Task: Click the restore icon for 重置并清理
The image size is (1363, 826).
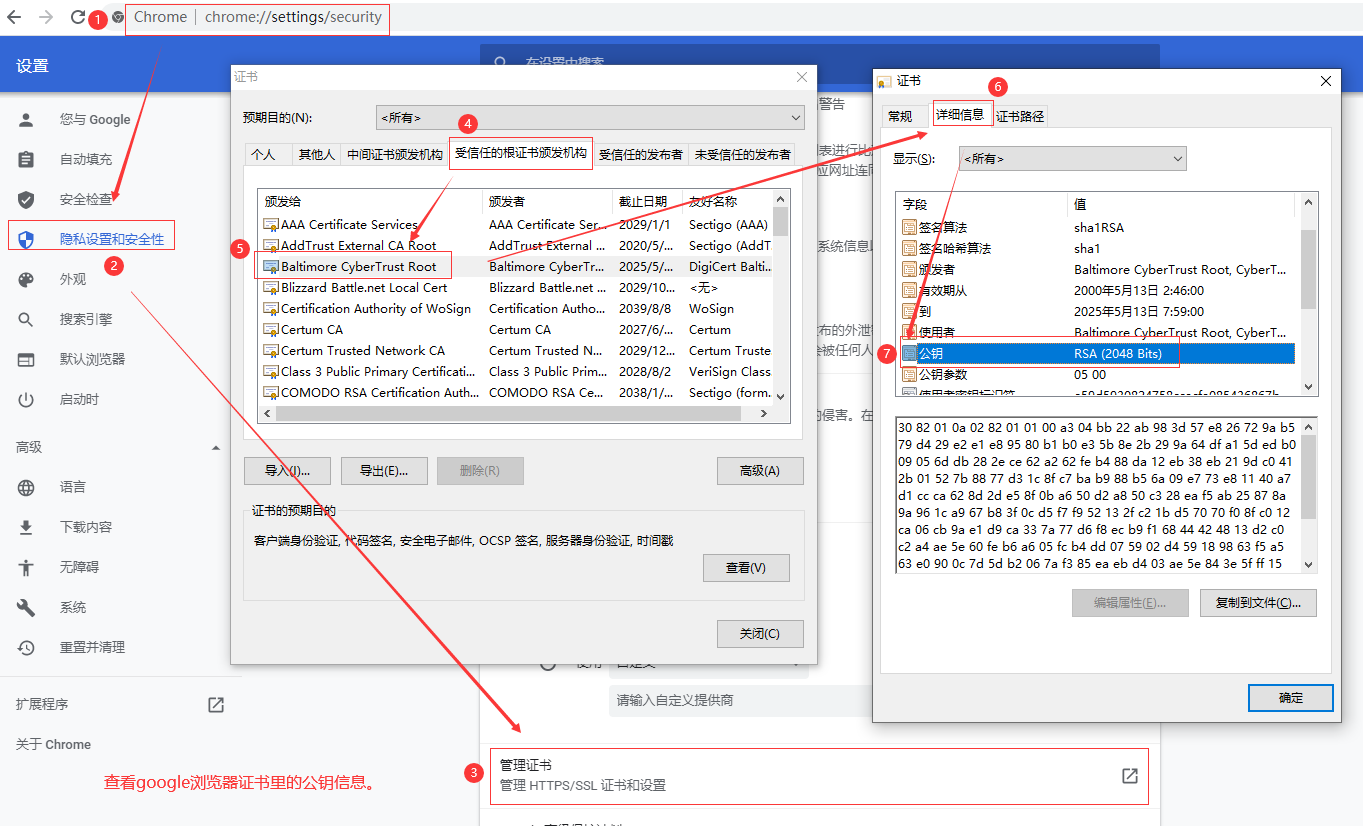Action: pos(26,647)
